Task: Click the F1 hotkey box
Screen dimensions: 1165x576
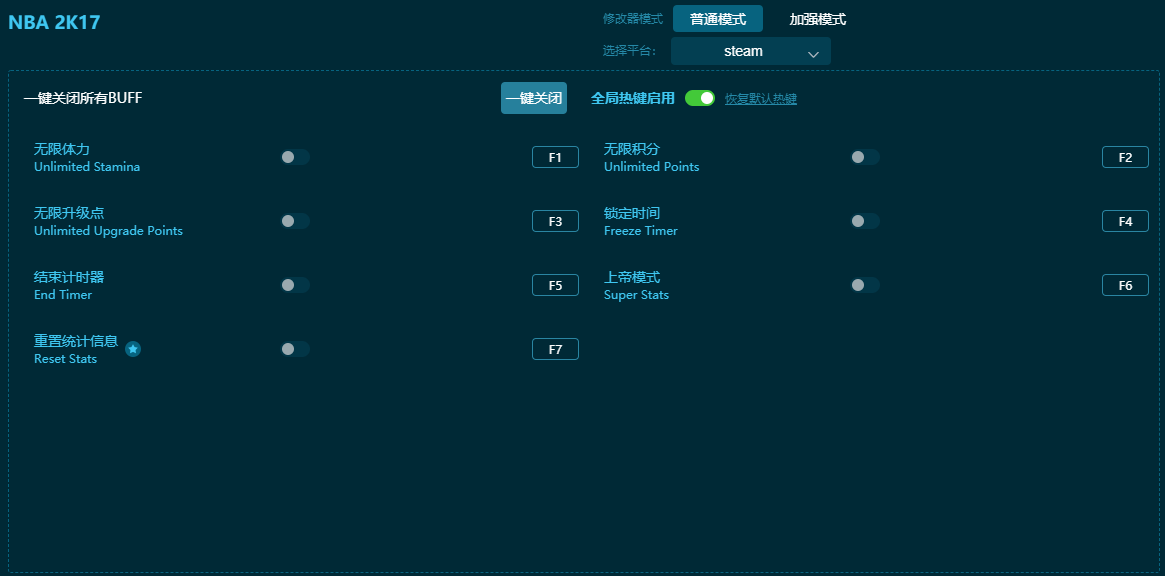Action: coord(555,157)
